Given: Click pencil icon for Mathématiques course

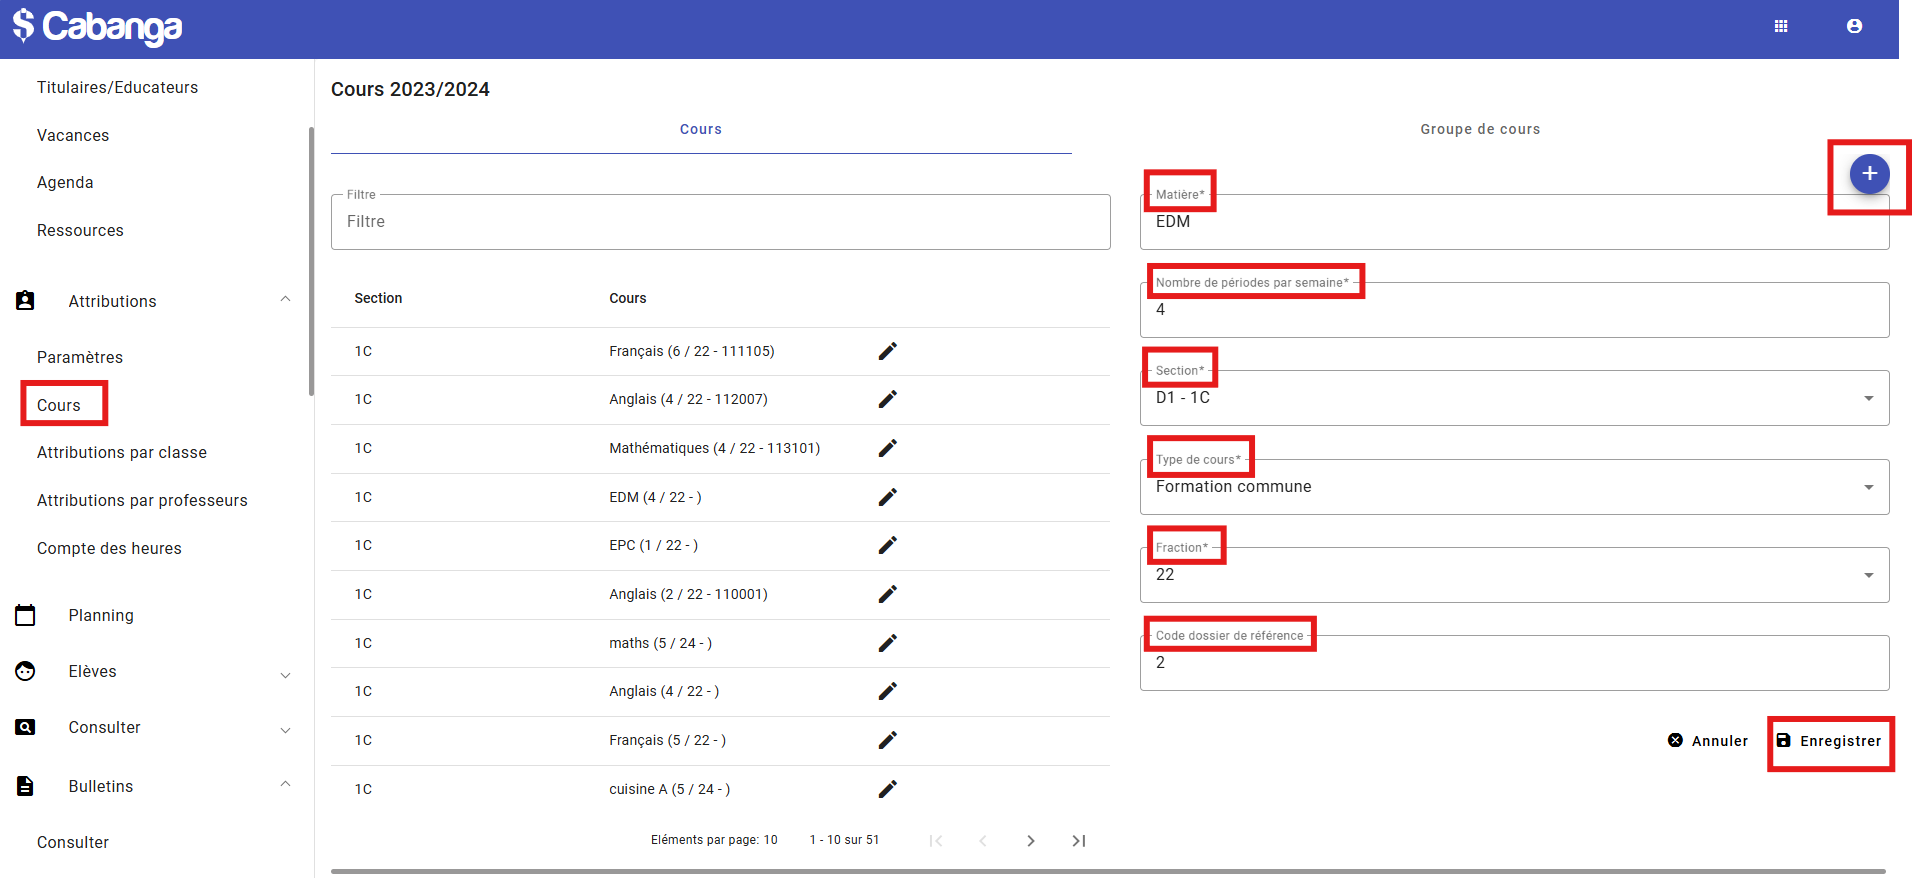Looking at the screenshot, I should [887, 448].
